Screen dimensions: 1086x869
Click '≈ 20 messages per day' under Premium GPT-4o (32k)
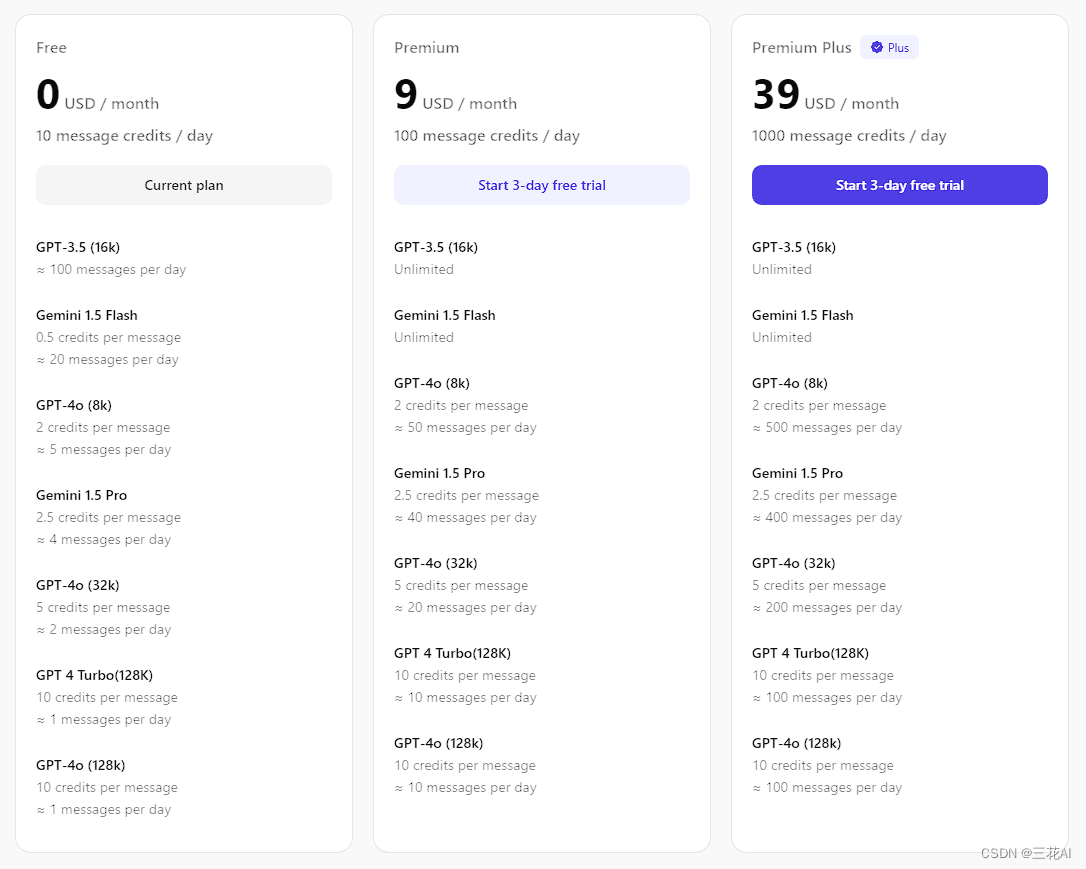point(465,607)
